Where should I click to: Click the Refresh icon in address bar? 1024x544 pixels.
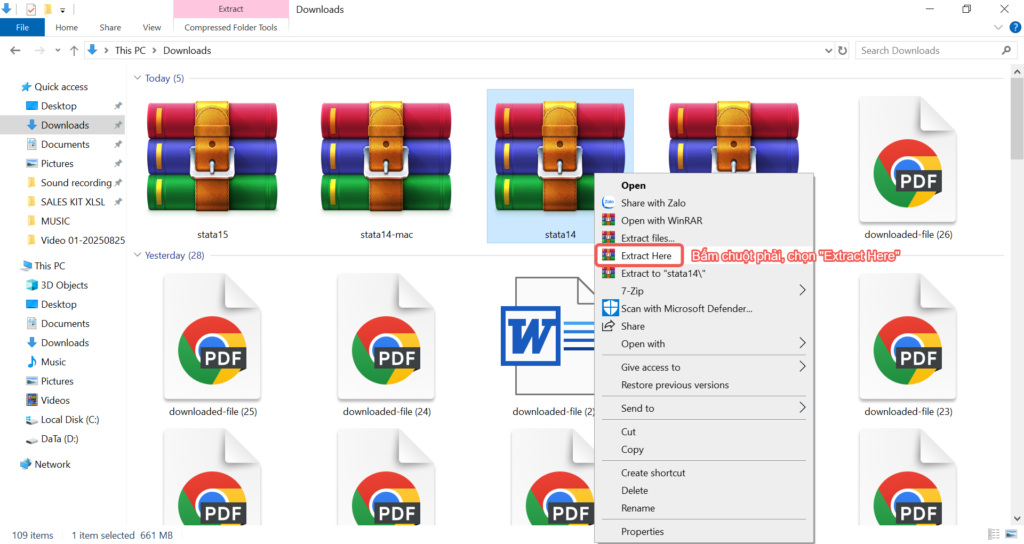pyautogui.click(x=842, y=50)
